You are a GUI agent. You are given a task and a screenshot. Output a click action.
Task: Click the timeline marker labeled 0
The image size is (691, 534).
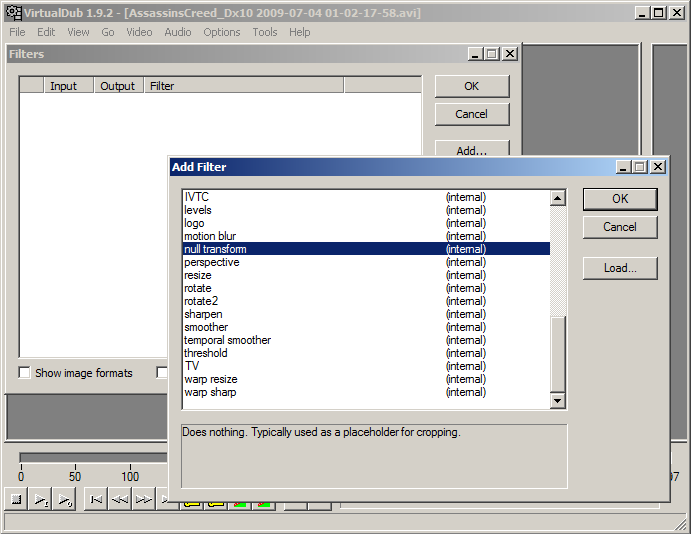pyautogui.click(x=21, y=476)
